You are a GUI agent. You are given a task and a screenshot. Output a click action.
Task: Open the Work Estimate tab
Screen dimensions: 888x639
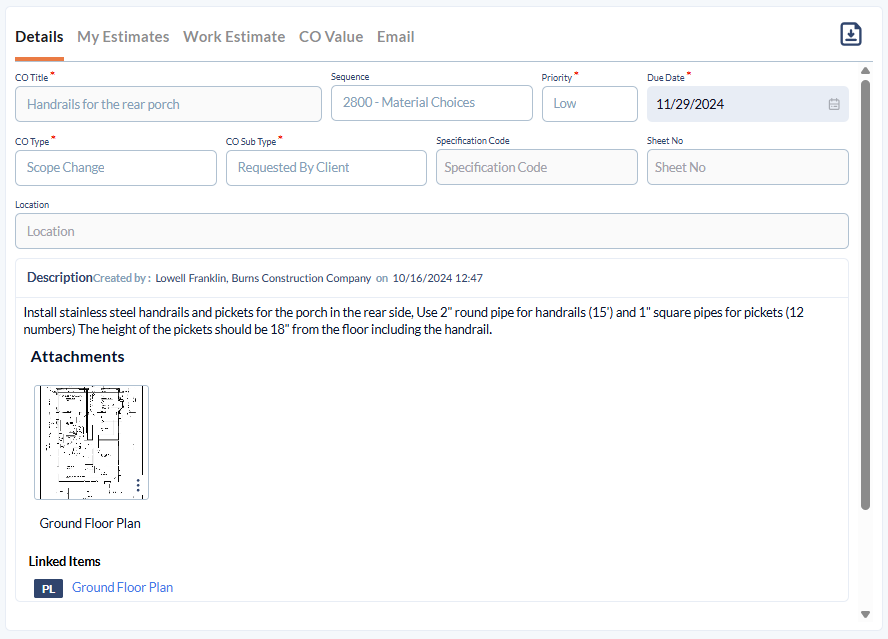(x=234, y=37)
